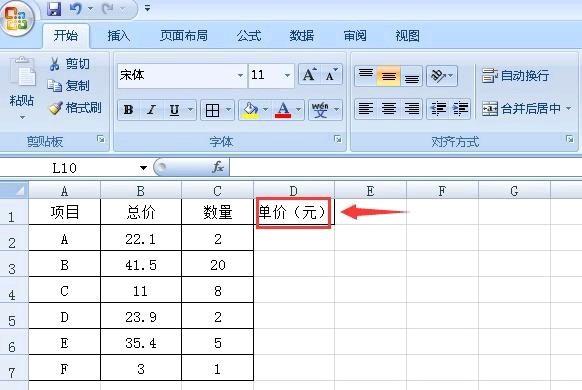This screenshot has width=582, height=390.
Task: Toggle Italic formatting
Action: pyautogui.click(x=151, y=110)
